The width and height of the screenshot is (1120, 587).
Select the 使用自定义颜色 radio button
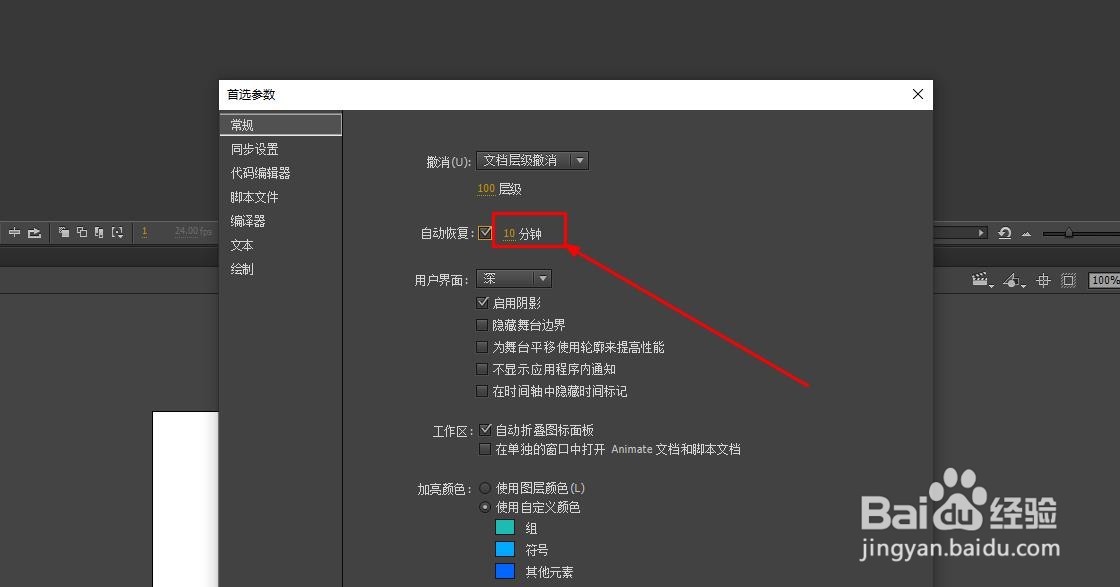tap(485, 508)
